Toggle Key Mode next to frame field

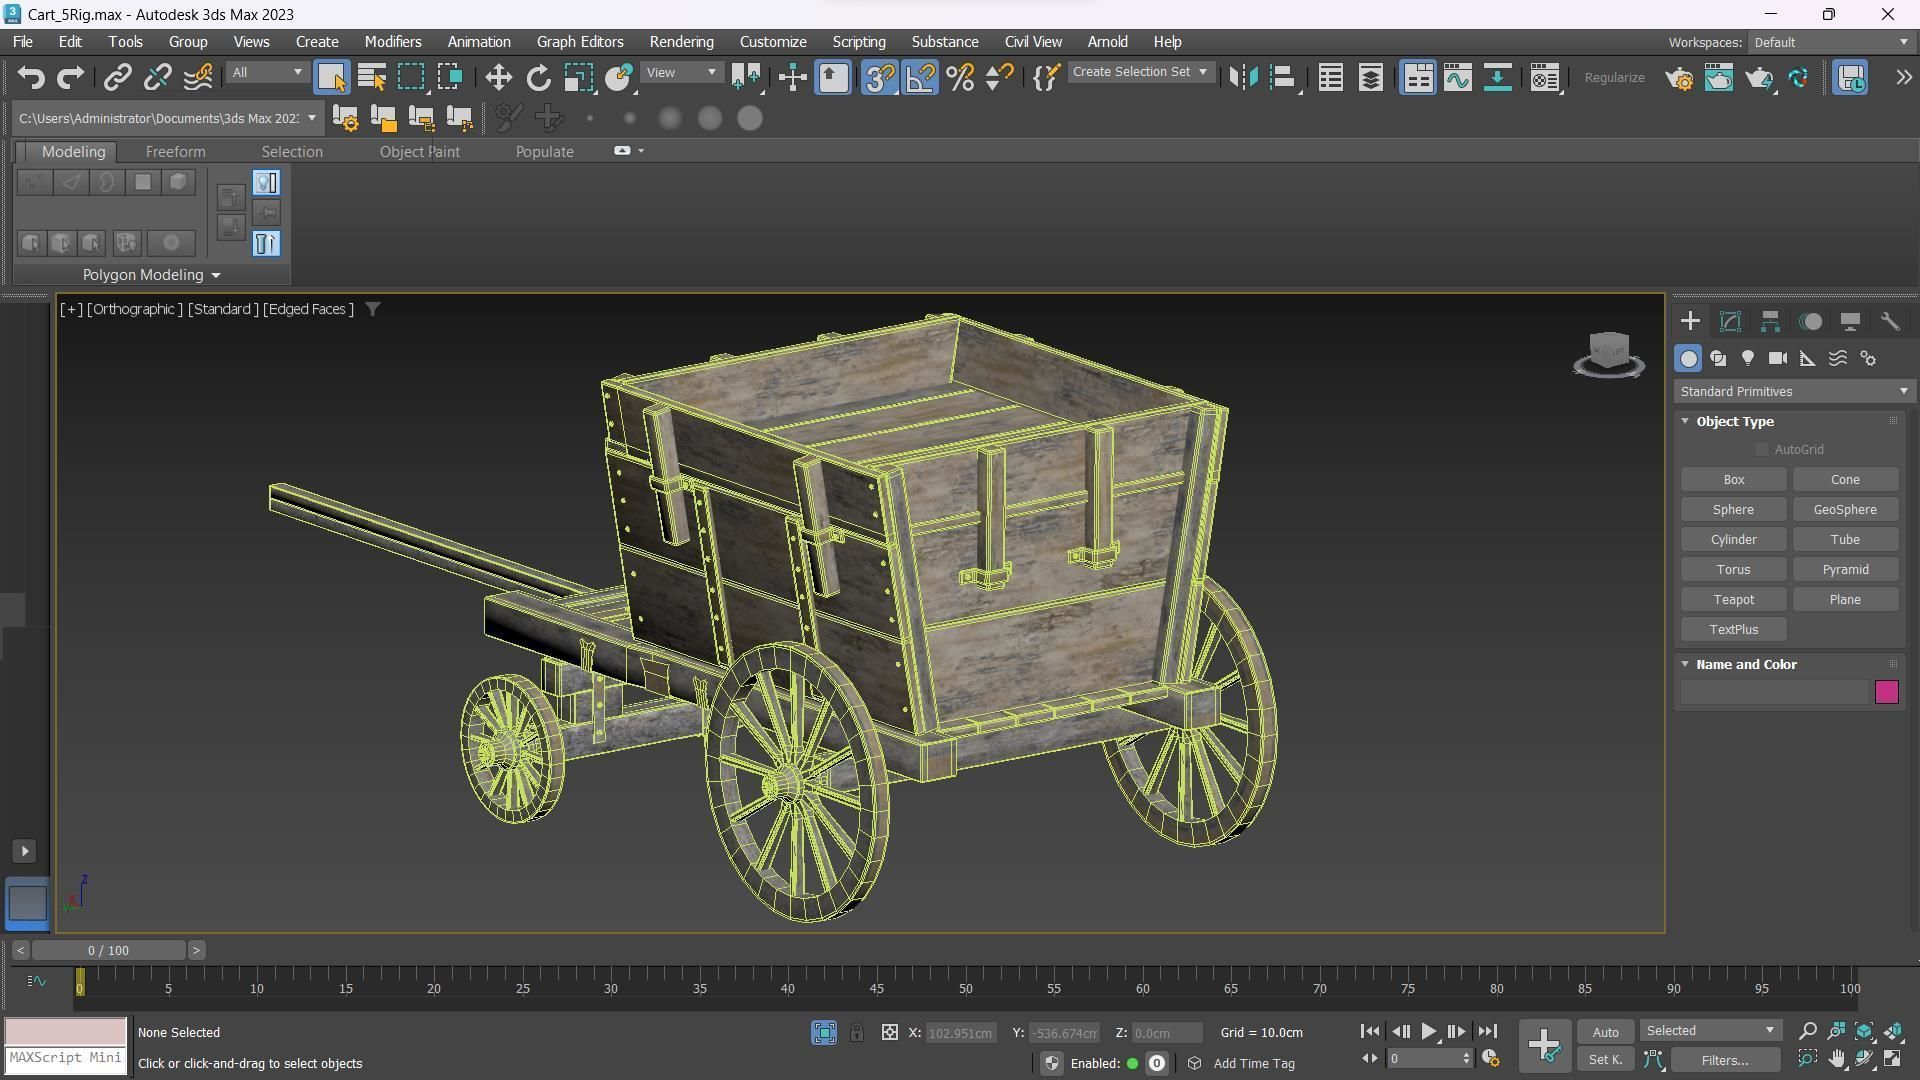pyautogui.click(x=1369, y=1058)
